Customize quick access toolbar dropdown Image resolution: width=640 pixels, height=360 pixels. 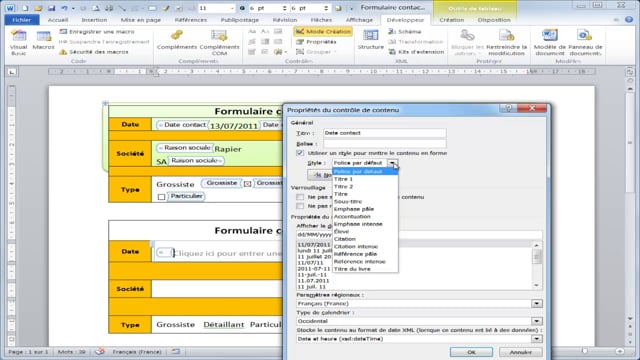351,8
